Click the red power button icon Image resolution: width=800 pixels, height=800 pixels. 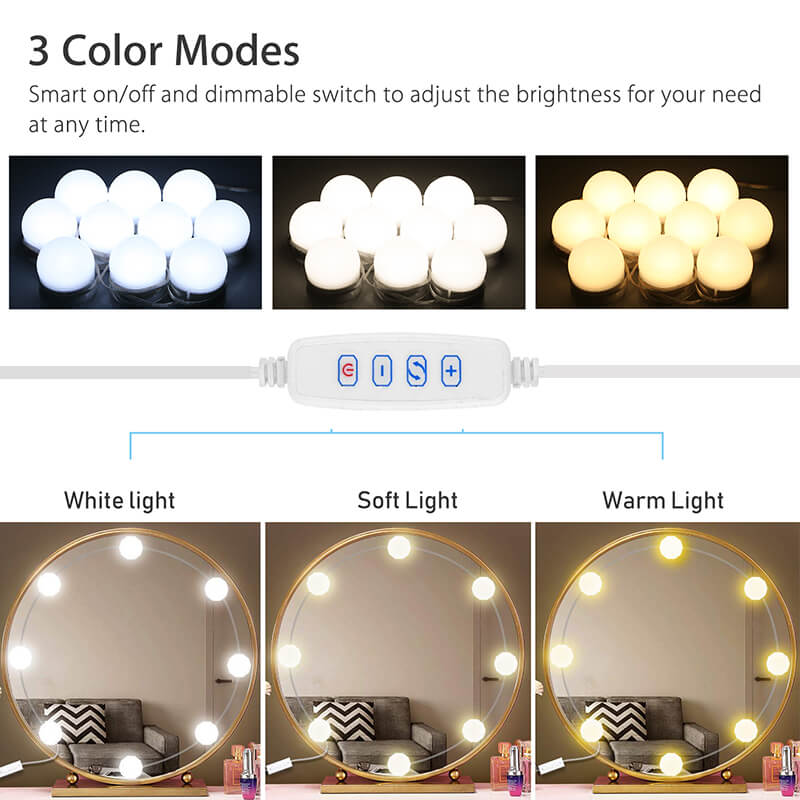coord(348,370)
